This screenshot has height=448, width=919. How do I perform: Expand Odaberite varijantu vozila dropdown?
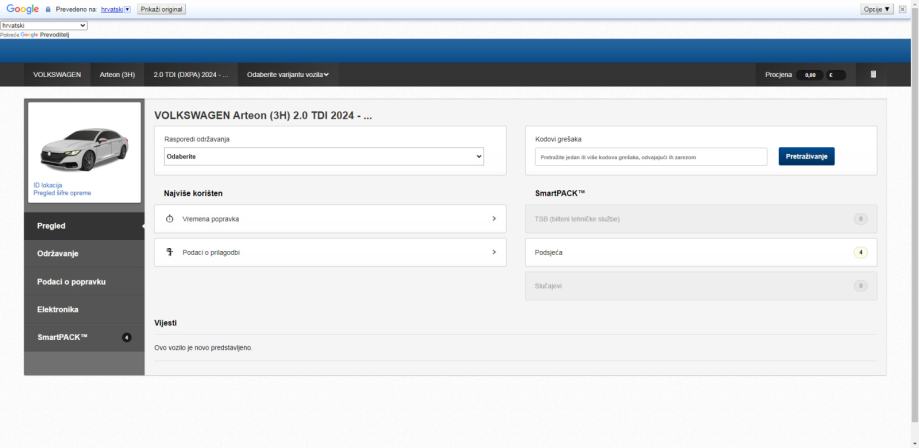[288, 74]
